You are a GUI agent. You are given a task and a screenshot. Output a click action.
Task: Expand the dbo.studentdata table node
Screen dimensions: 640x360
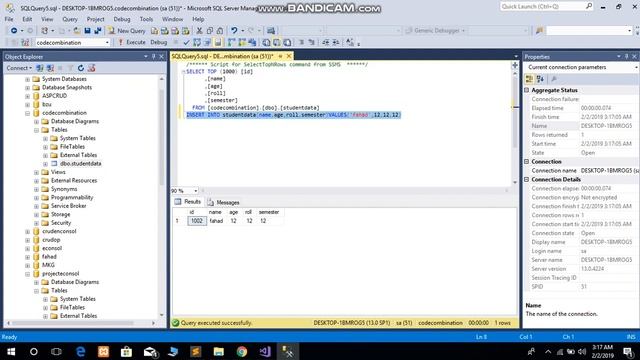tap(45, 164)
